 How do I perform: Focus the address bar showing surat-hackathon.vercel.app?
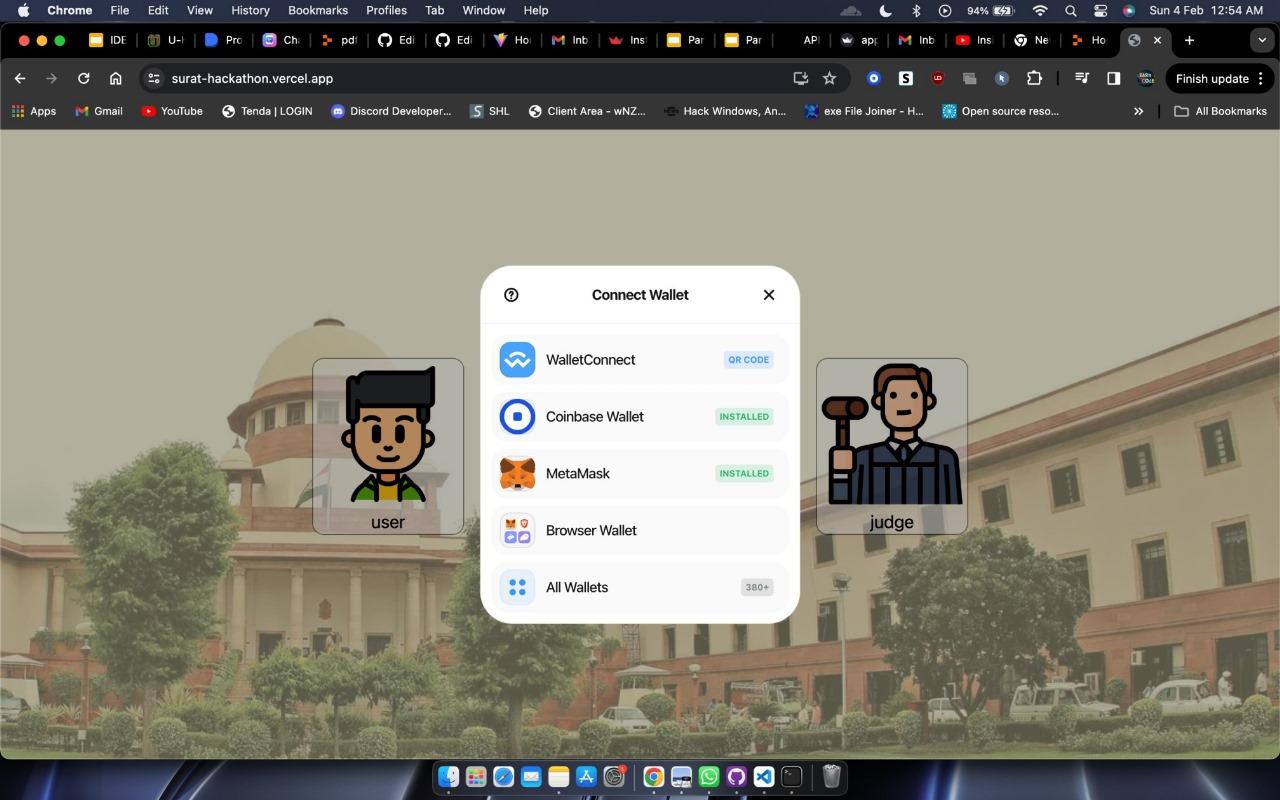pyautogui.click(x=470, y=78)
